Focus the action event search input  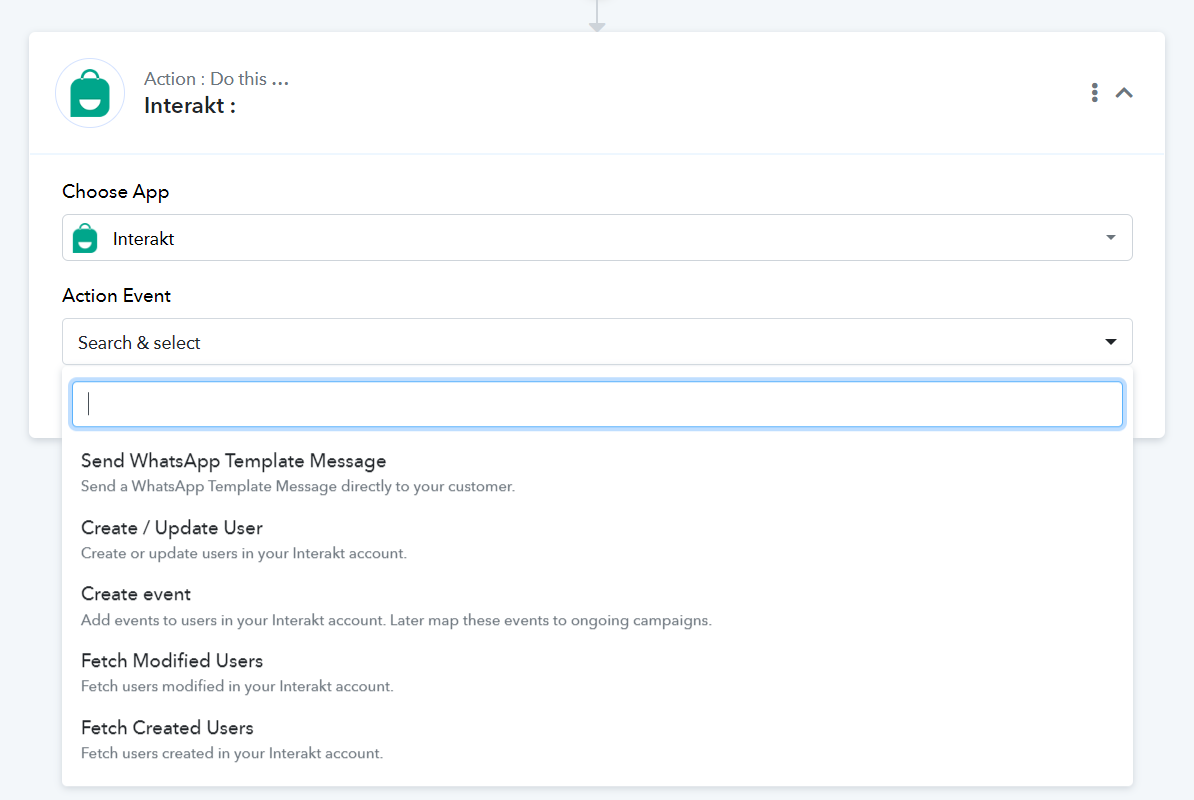597,404
